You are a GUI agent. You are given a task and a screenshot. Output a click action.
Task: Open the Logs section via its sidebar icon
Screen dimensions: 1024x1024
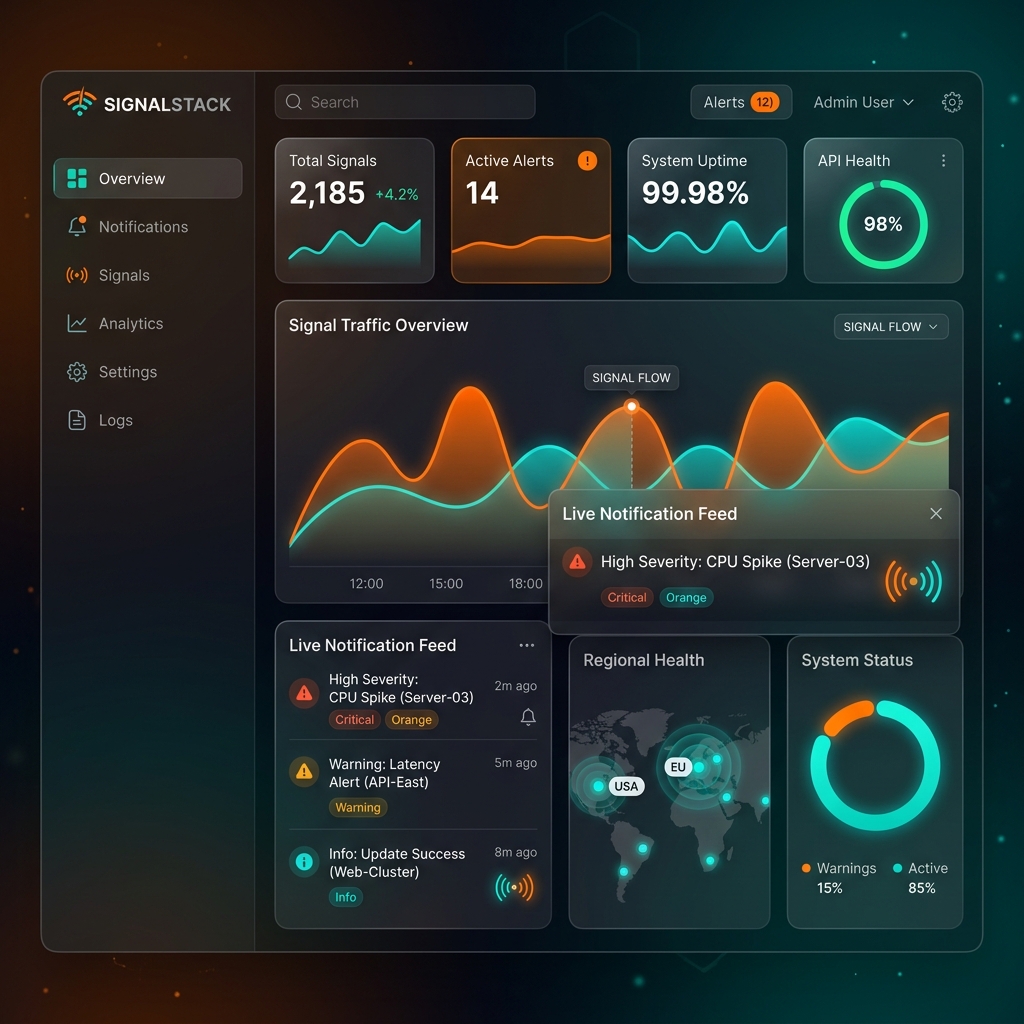(76, 420)
